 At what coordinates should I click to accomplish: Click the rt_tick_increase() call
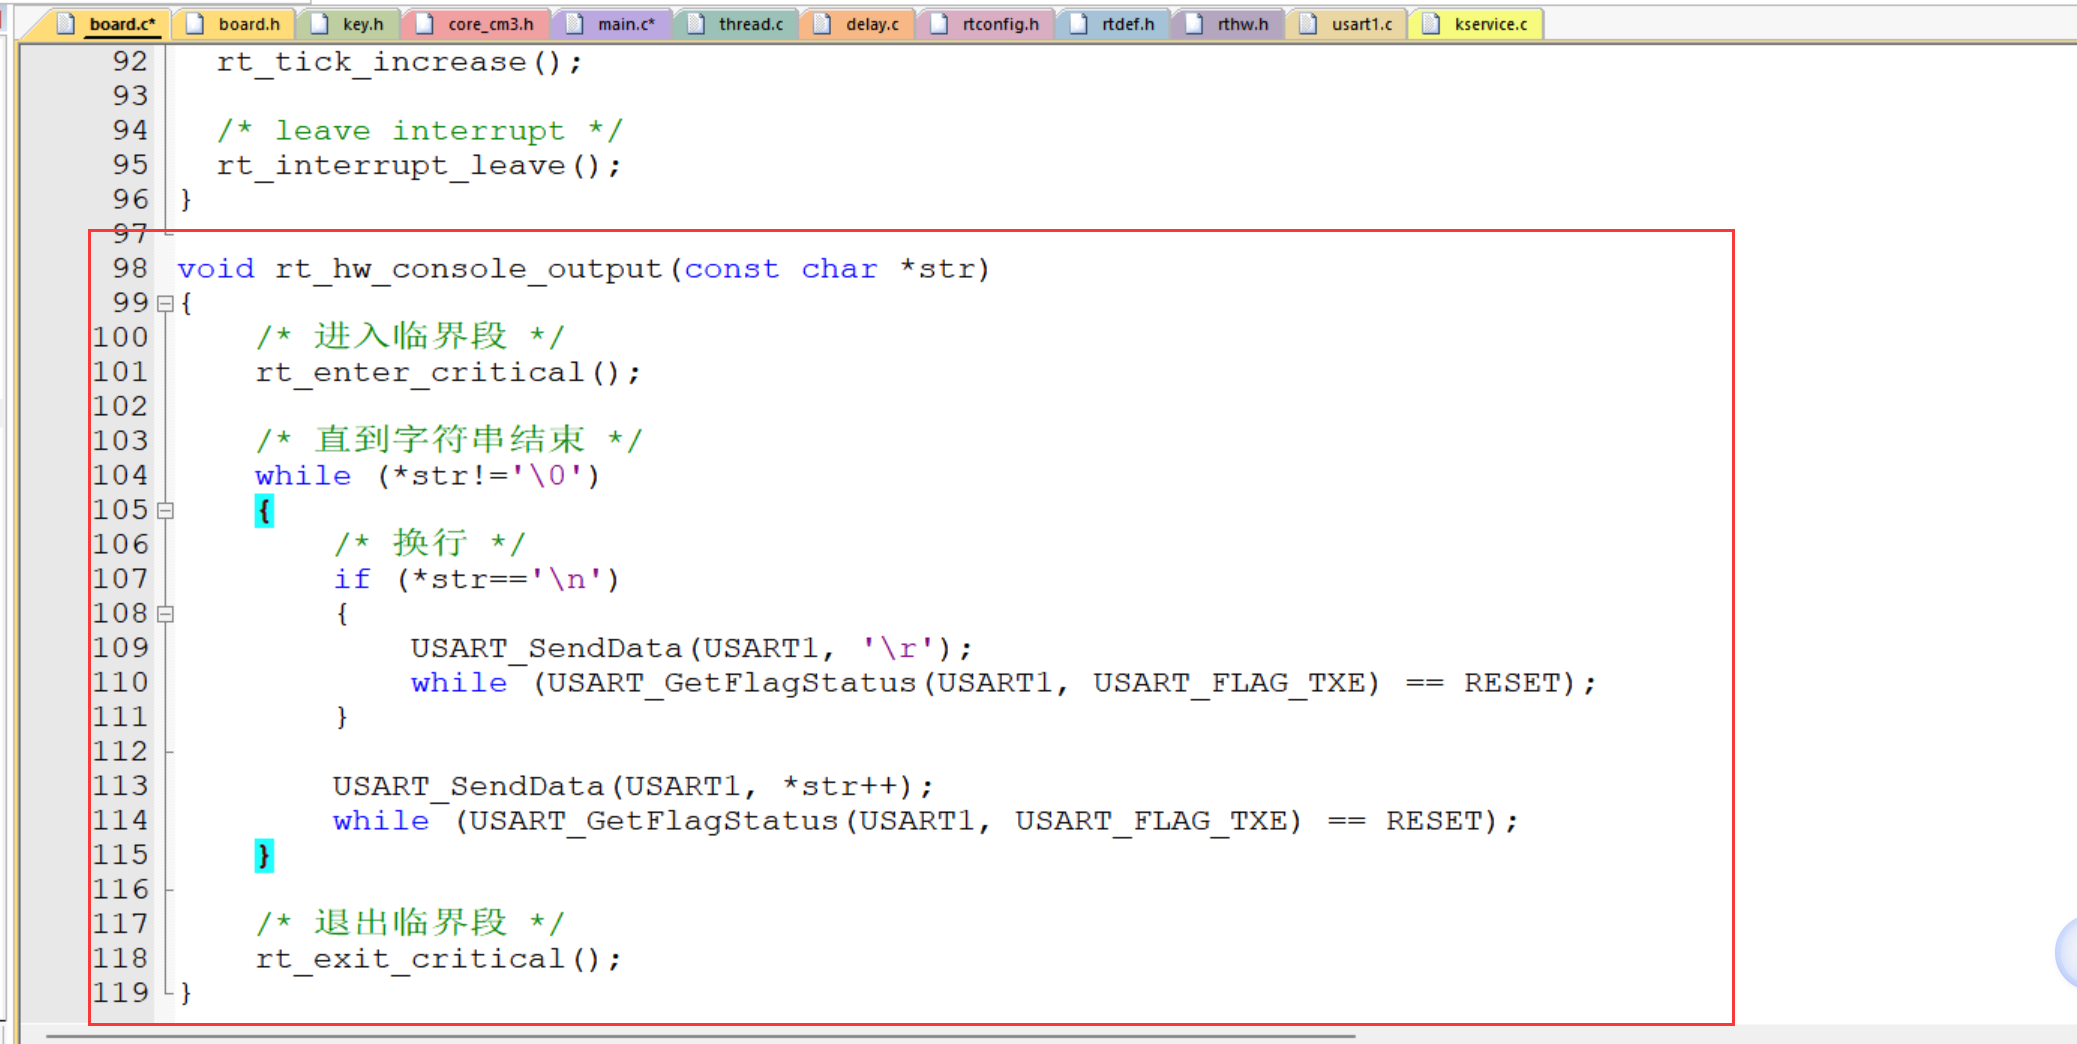click(x=399, y=62)
